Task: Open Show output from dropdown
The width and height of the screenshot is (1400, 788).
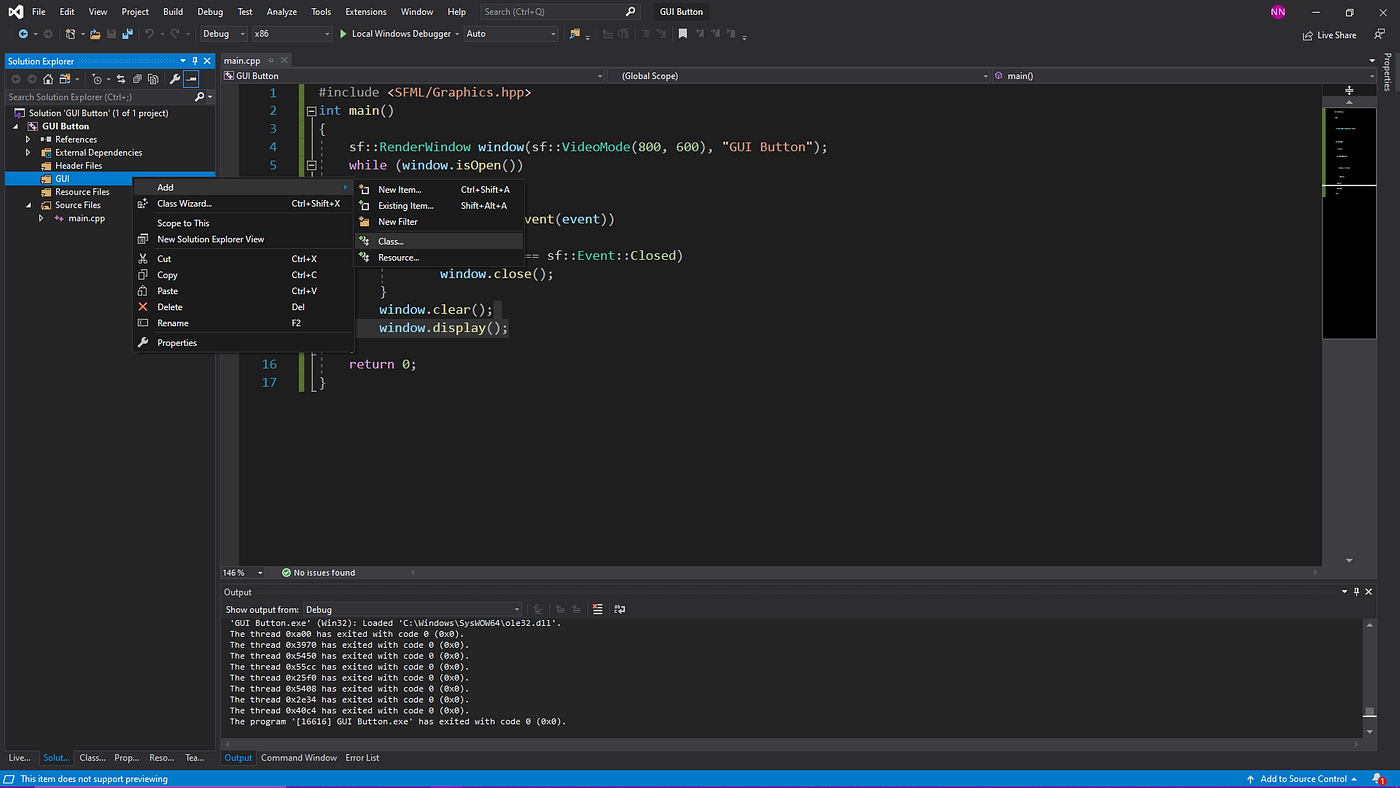Action: point(412,609)
